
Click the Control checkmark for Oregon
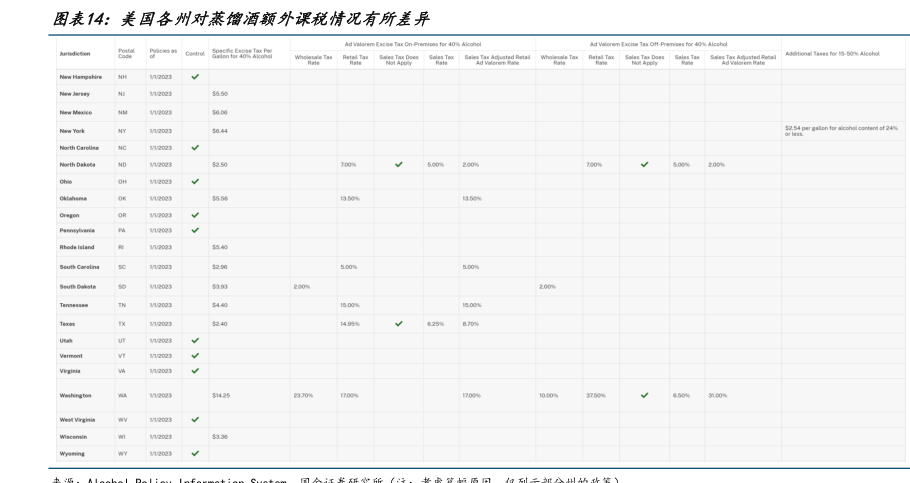(195, 215)
